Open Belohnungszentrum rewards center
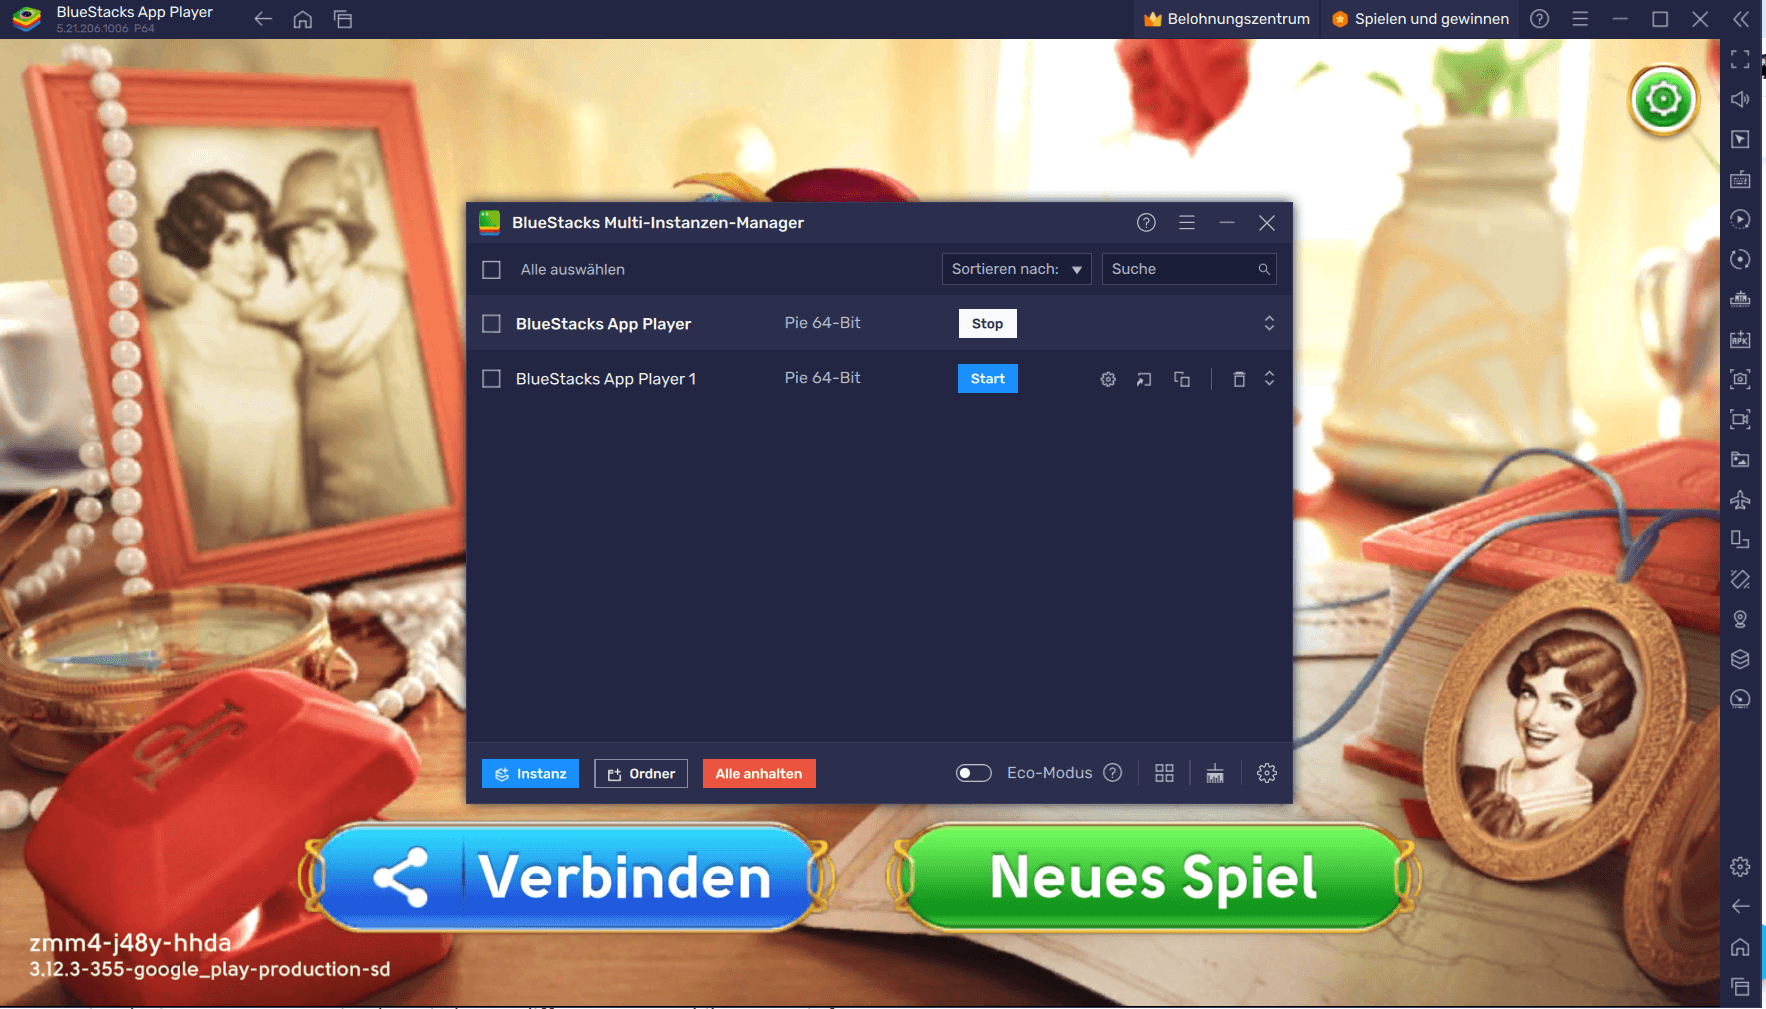1766x1009 pixels. click(1226, 19)
